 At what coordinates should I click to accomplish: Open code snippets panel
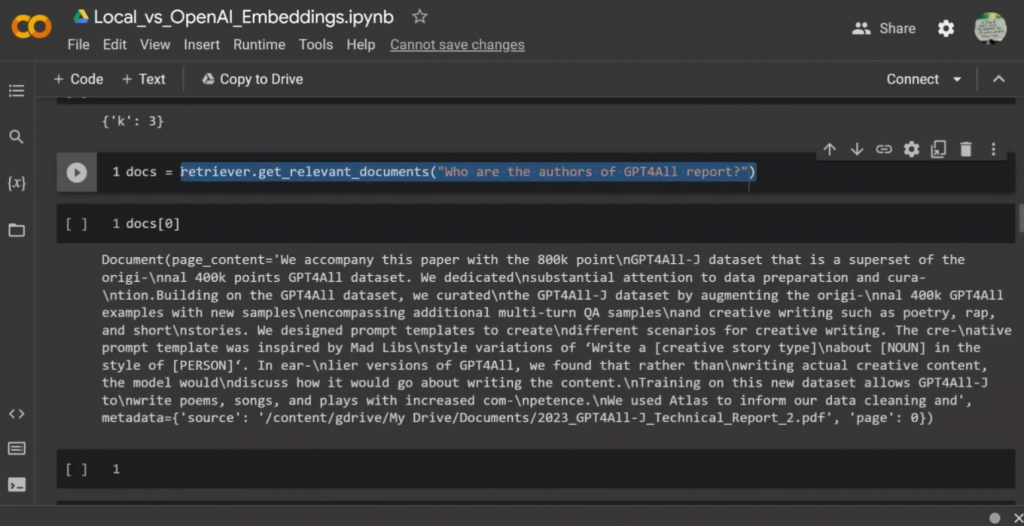tap(16, 414)
